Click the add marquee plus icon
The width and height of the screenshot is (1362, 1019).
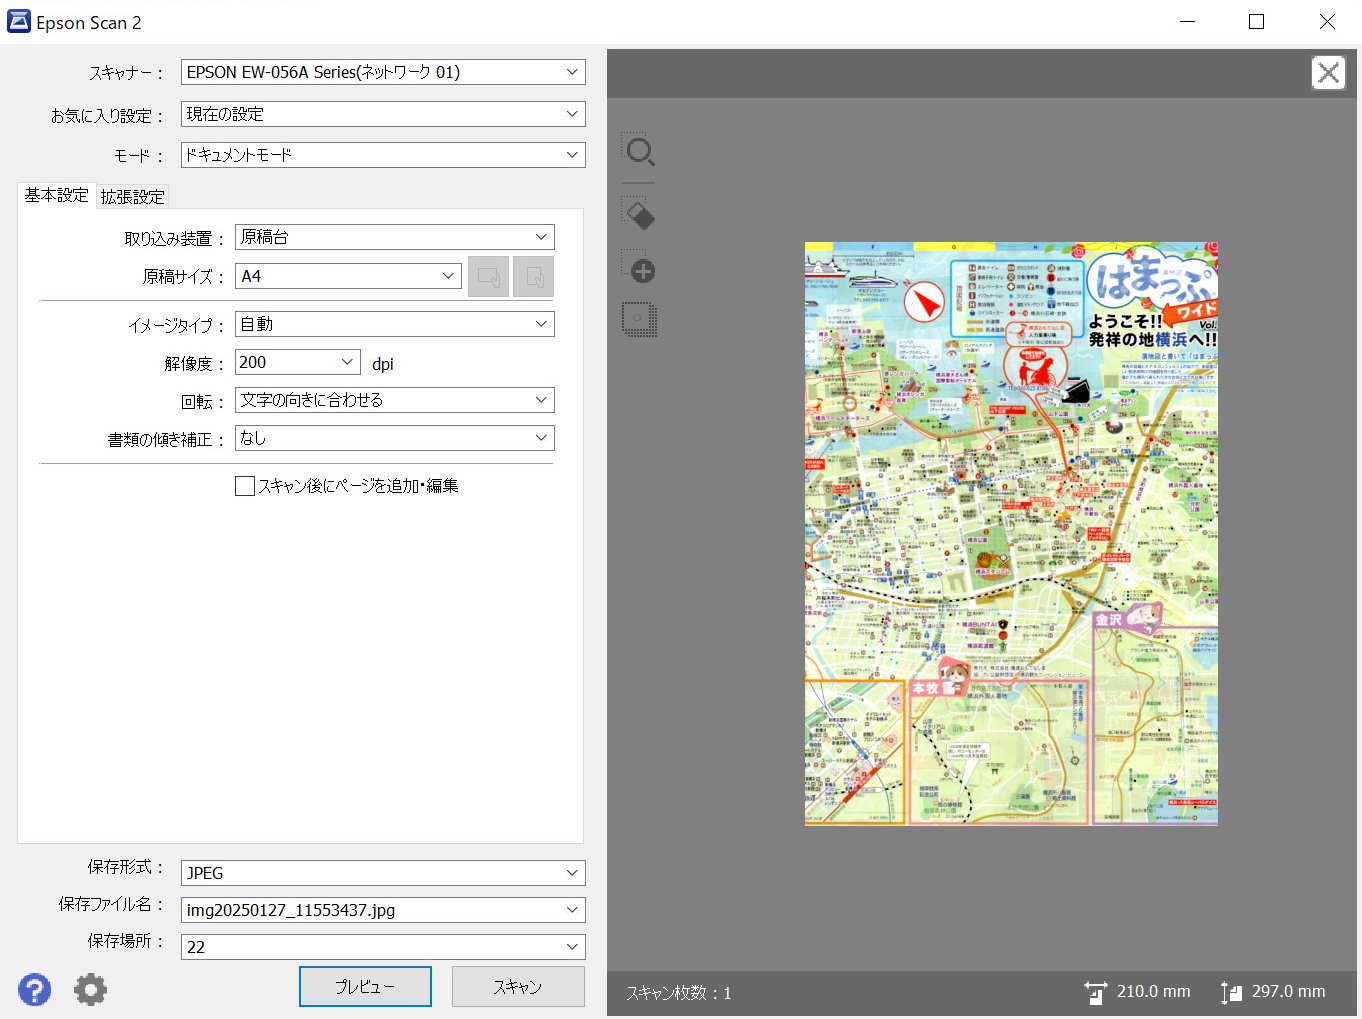point(639,268)
